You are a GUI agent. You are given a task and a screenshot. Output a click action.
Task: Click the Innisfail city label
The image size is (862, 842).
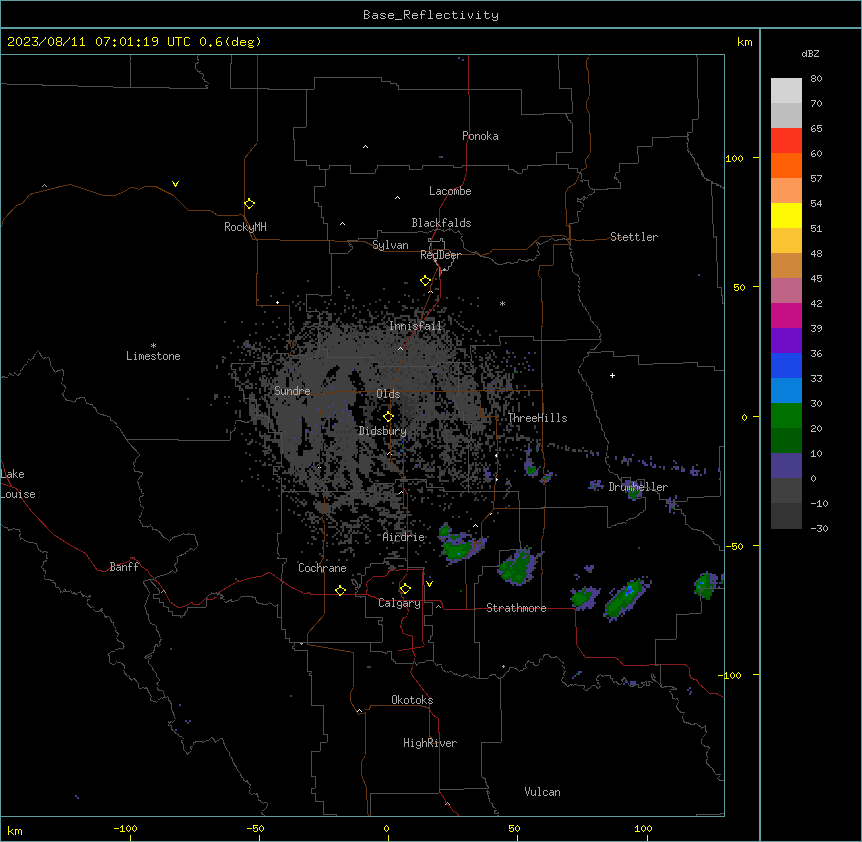[416, 326]
